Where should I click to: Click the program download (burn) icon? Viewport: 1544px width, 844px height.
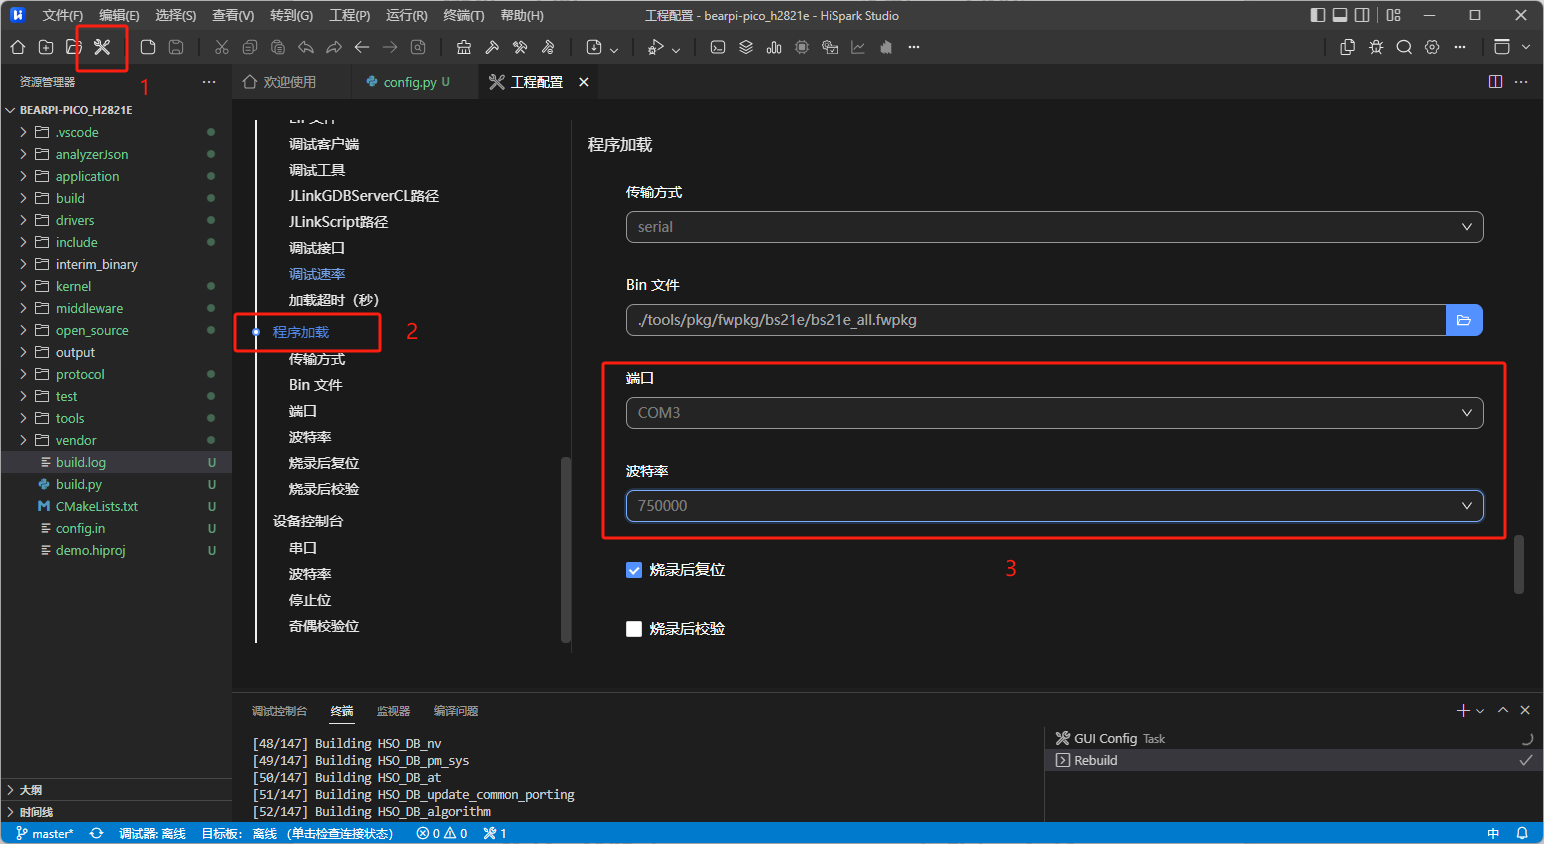coord(594,47)
